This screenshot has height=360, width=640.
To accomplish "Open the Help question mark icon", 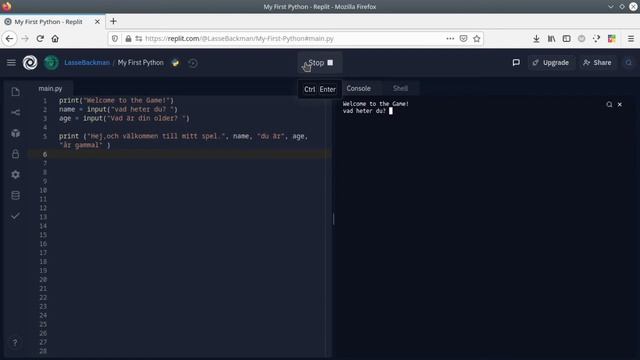I will 15,342.
